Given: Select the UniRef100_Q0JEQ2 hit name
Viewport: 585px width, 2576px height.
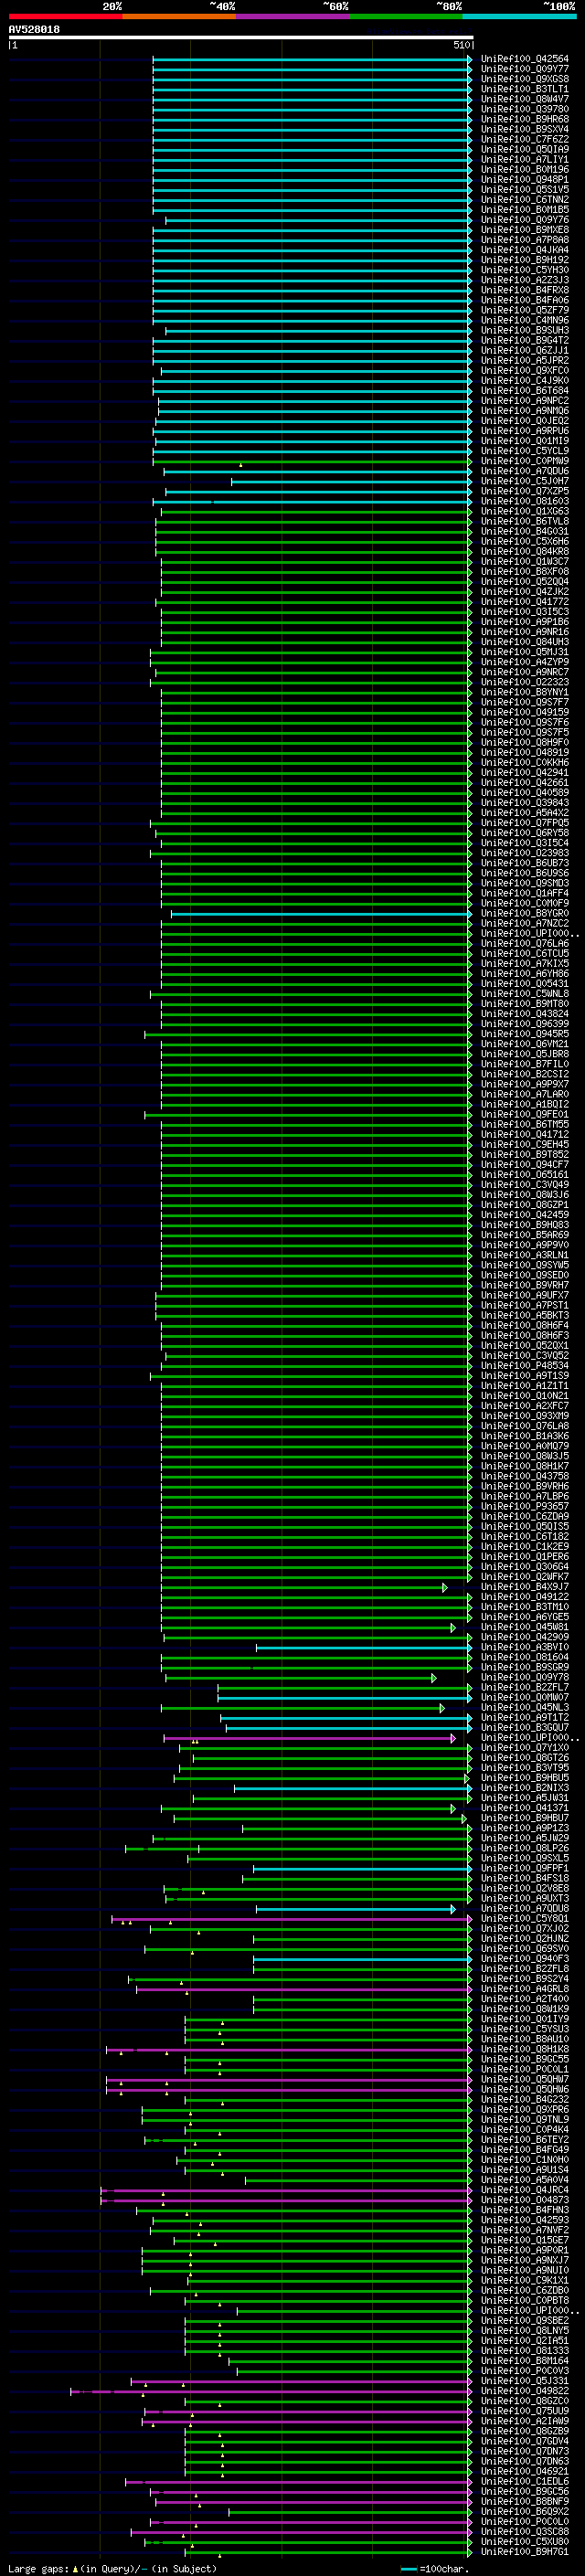Looking at the screenshot, I should [x=524, y=421].
